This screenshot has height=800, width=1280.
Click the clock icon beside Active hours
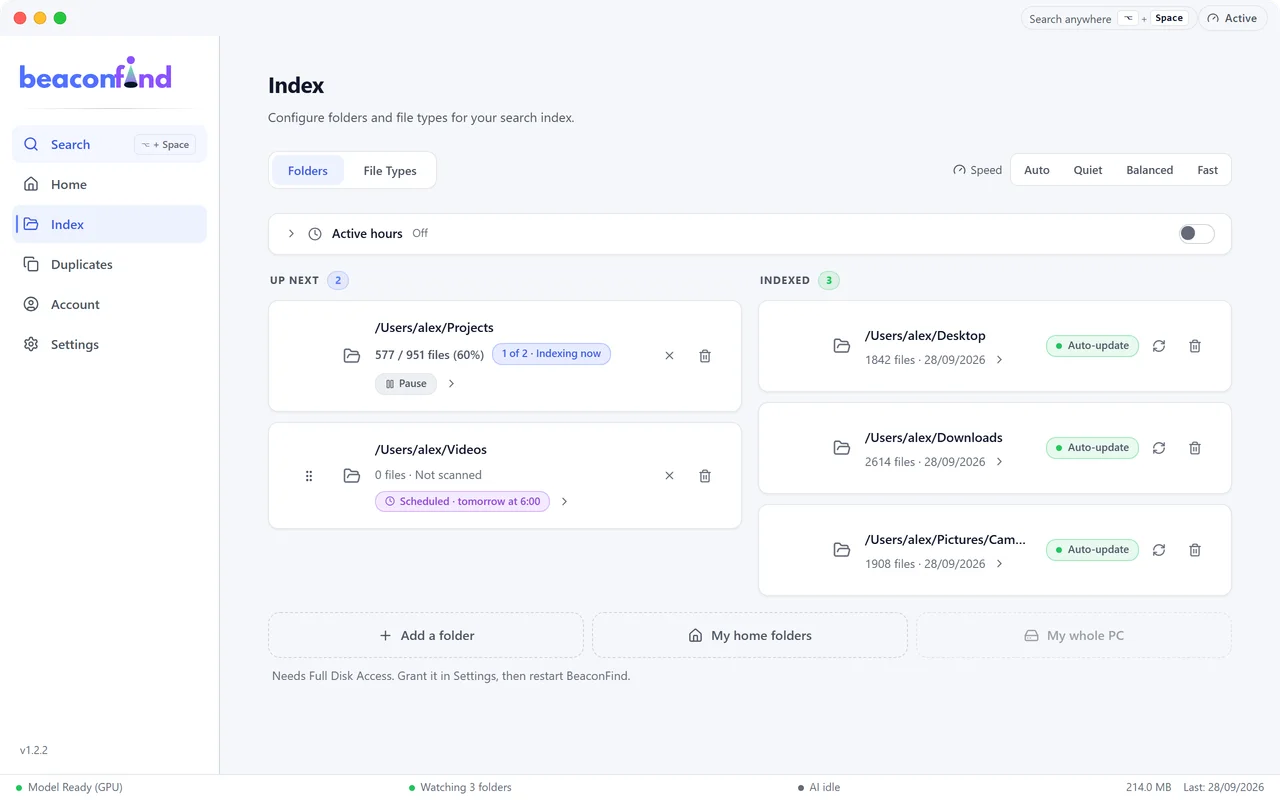pyautogui.click(x=315, y=234)
